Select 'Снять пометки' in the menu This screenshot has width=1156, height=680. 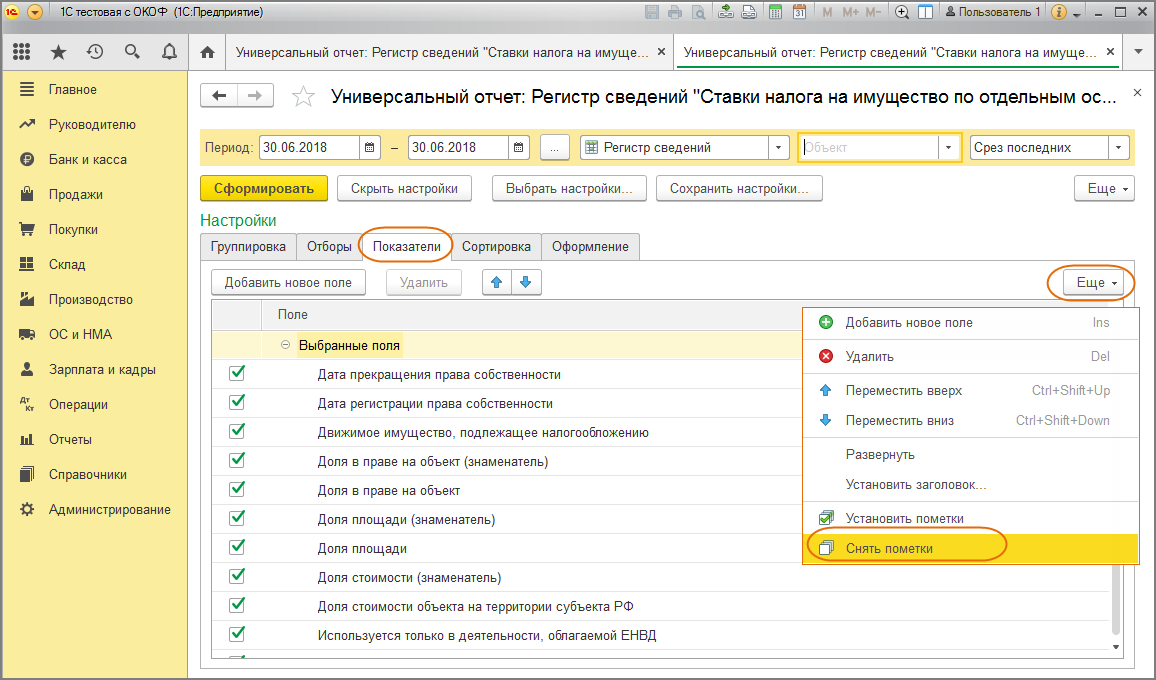[889, 548]
